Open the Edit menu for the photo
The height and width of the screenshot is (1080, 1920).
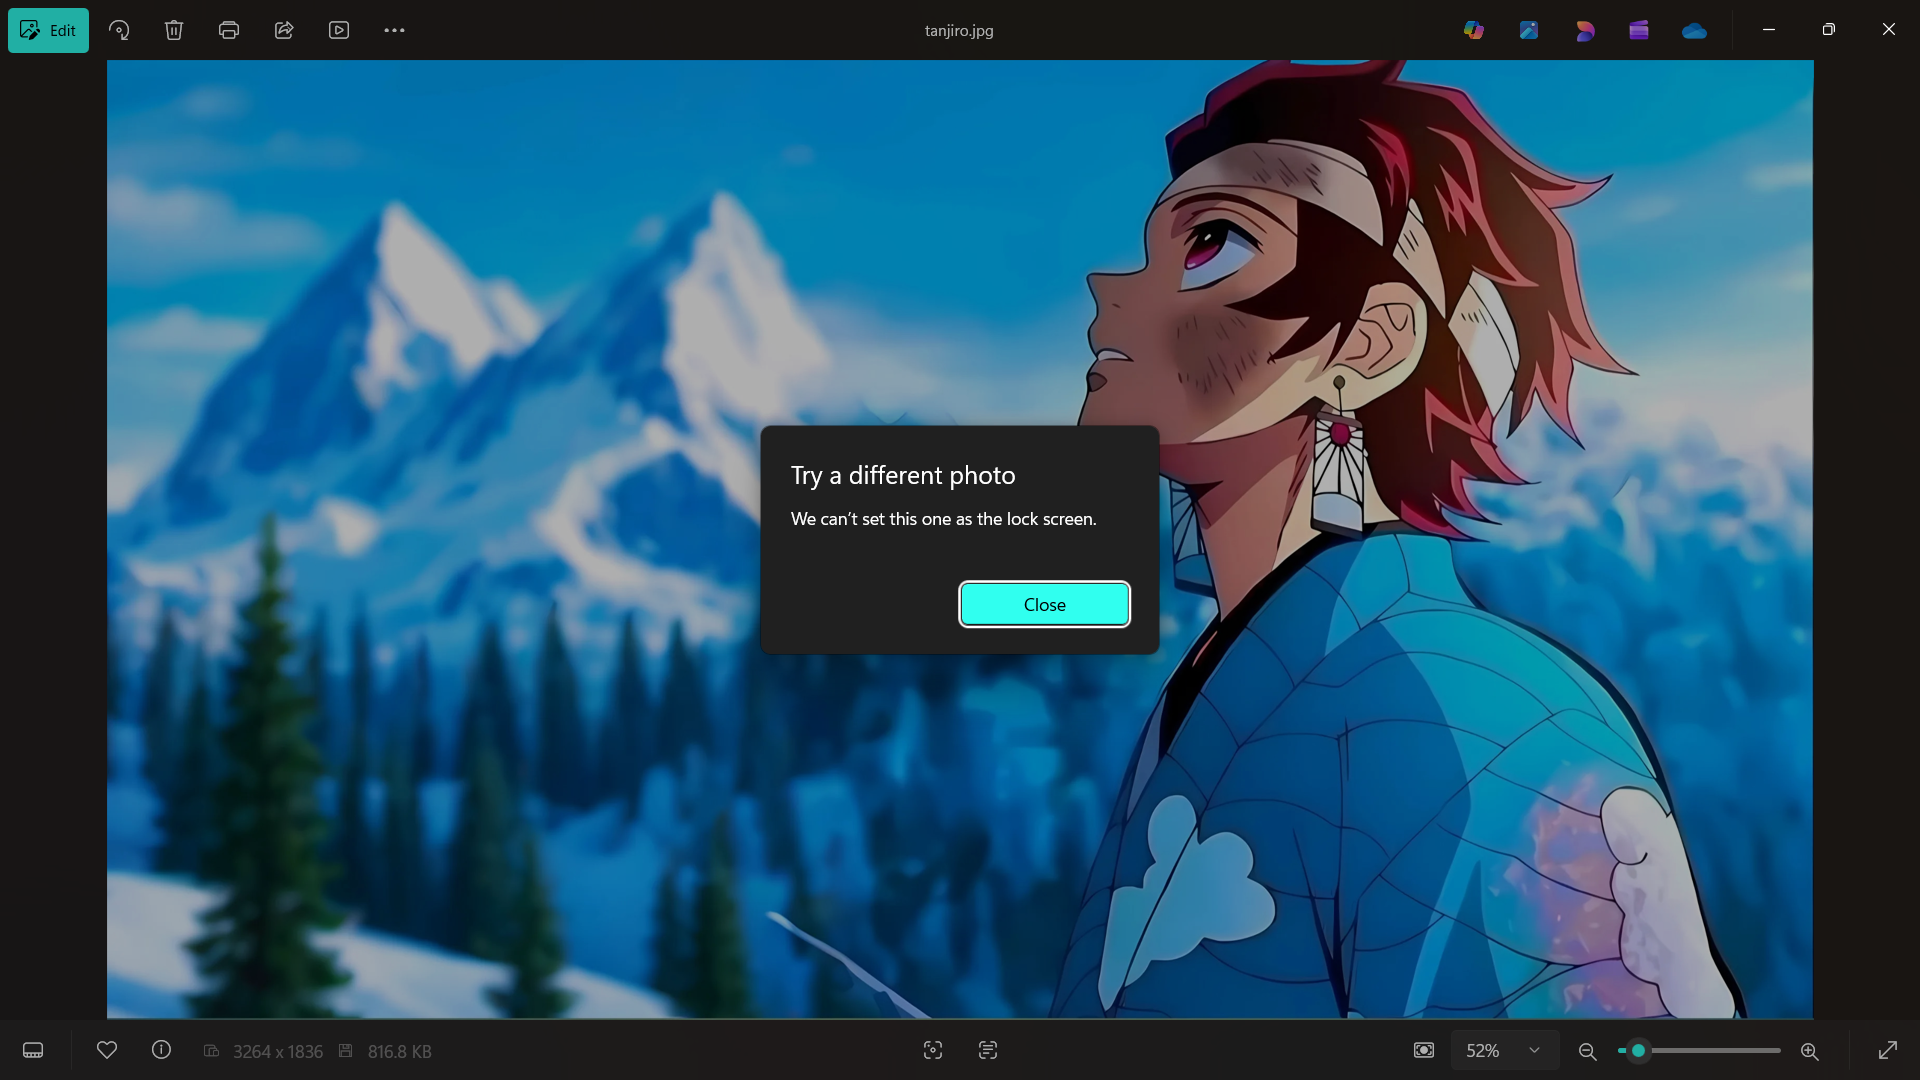(x=48, y=30)
